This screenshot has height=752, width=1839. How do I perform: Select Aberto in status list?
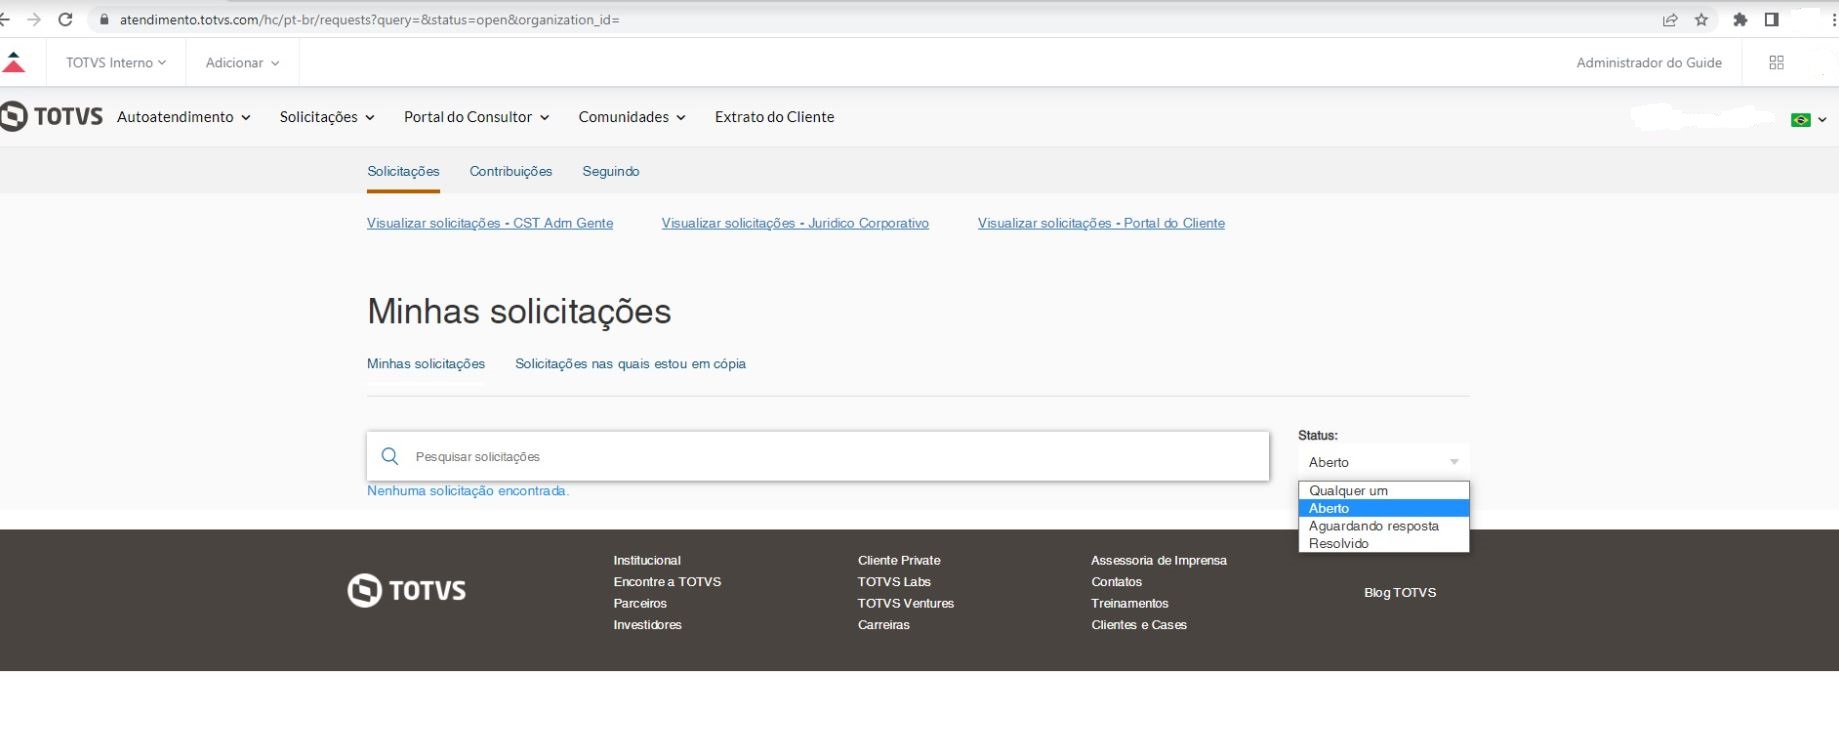point(1384,509)
